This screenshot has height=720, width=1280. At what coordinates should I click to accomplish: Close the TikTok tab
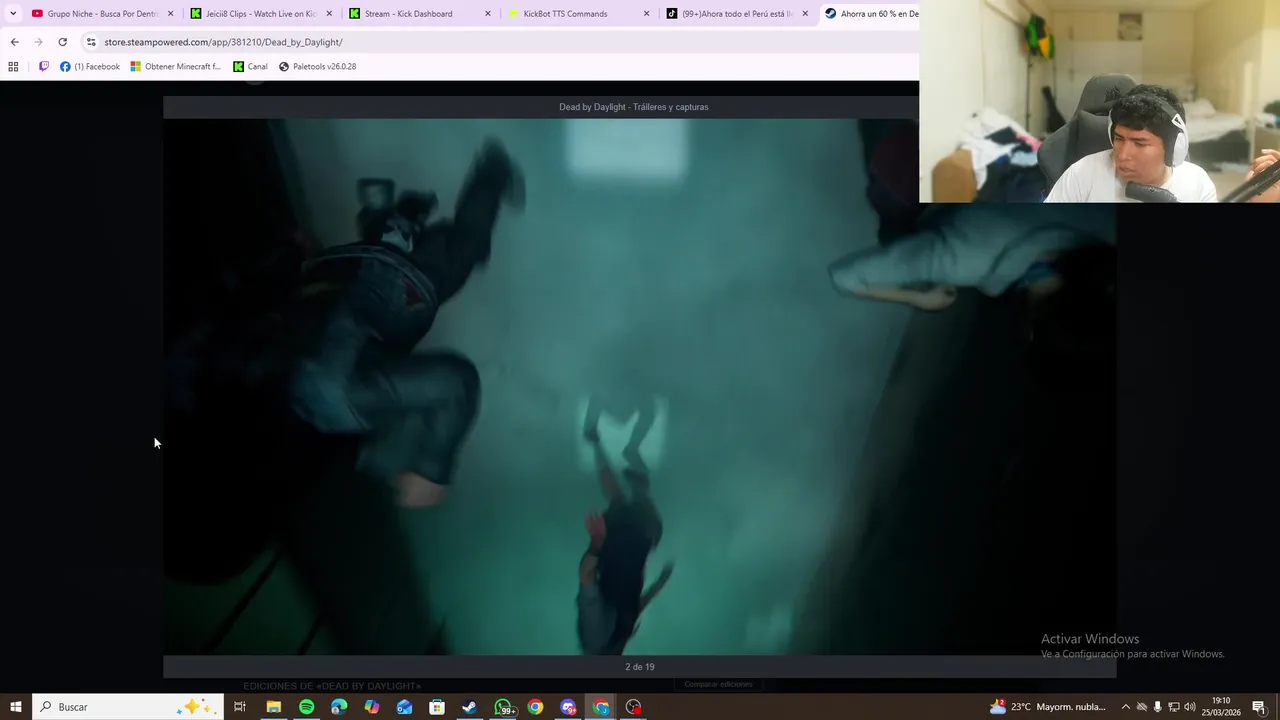pos(805,14)
